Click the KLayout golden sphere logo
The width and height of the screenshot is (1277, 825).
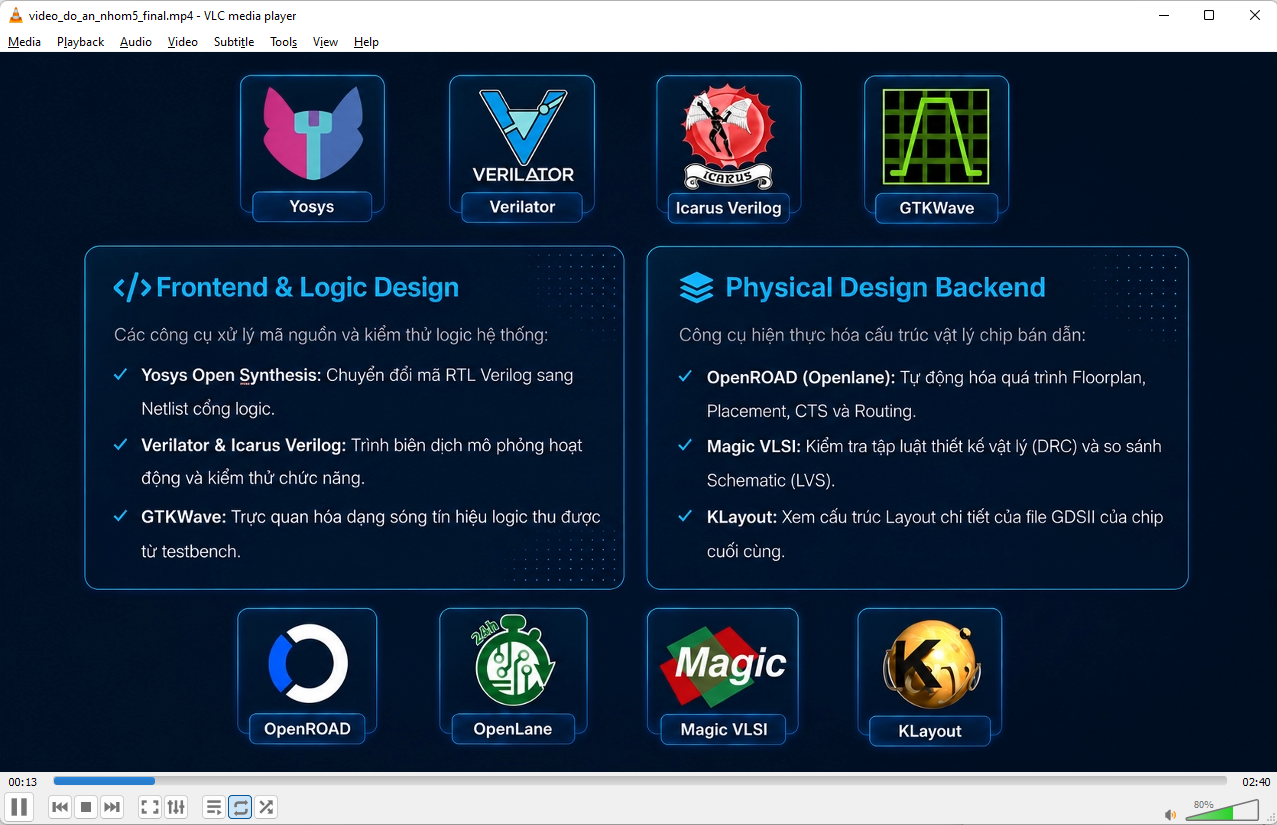pos(930,665)
